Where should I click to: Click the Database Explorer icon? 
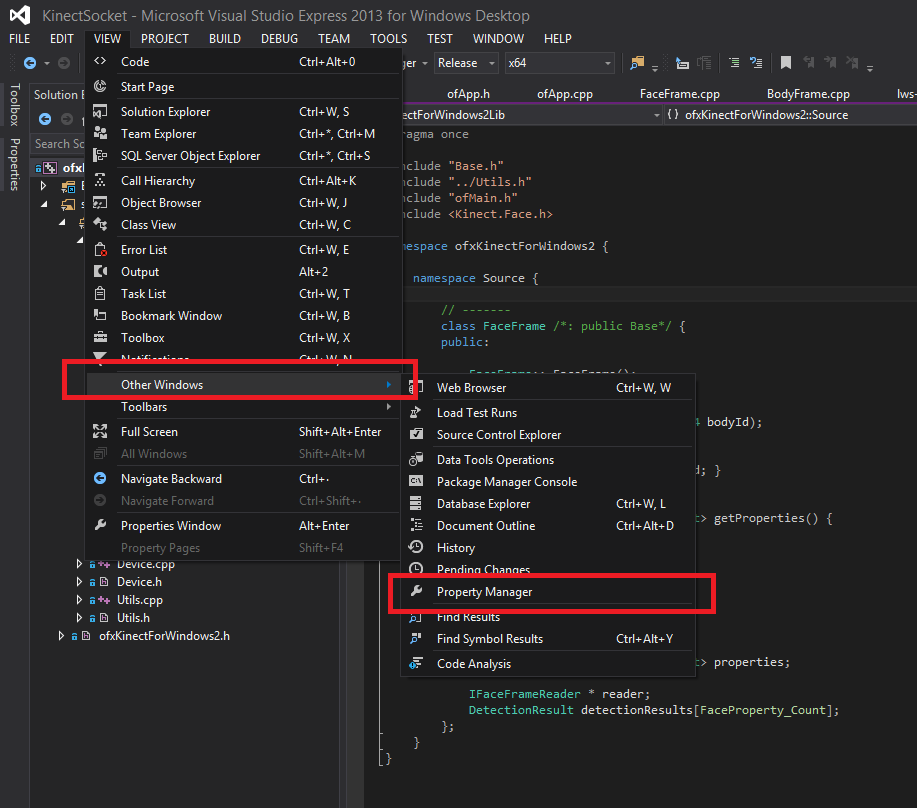point(416,503)
